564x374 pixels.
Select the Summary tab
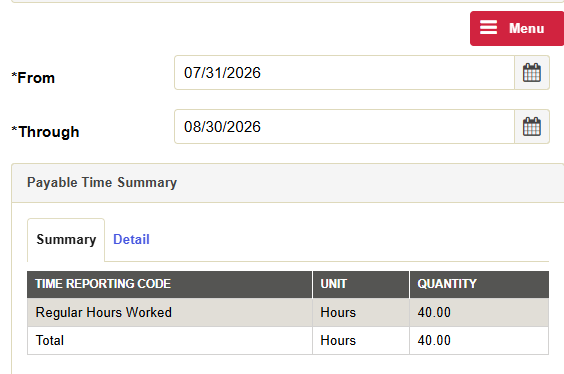click(x=66, y=240)
